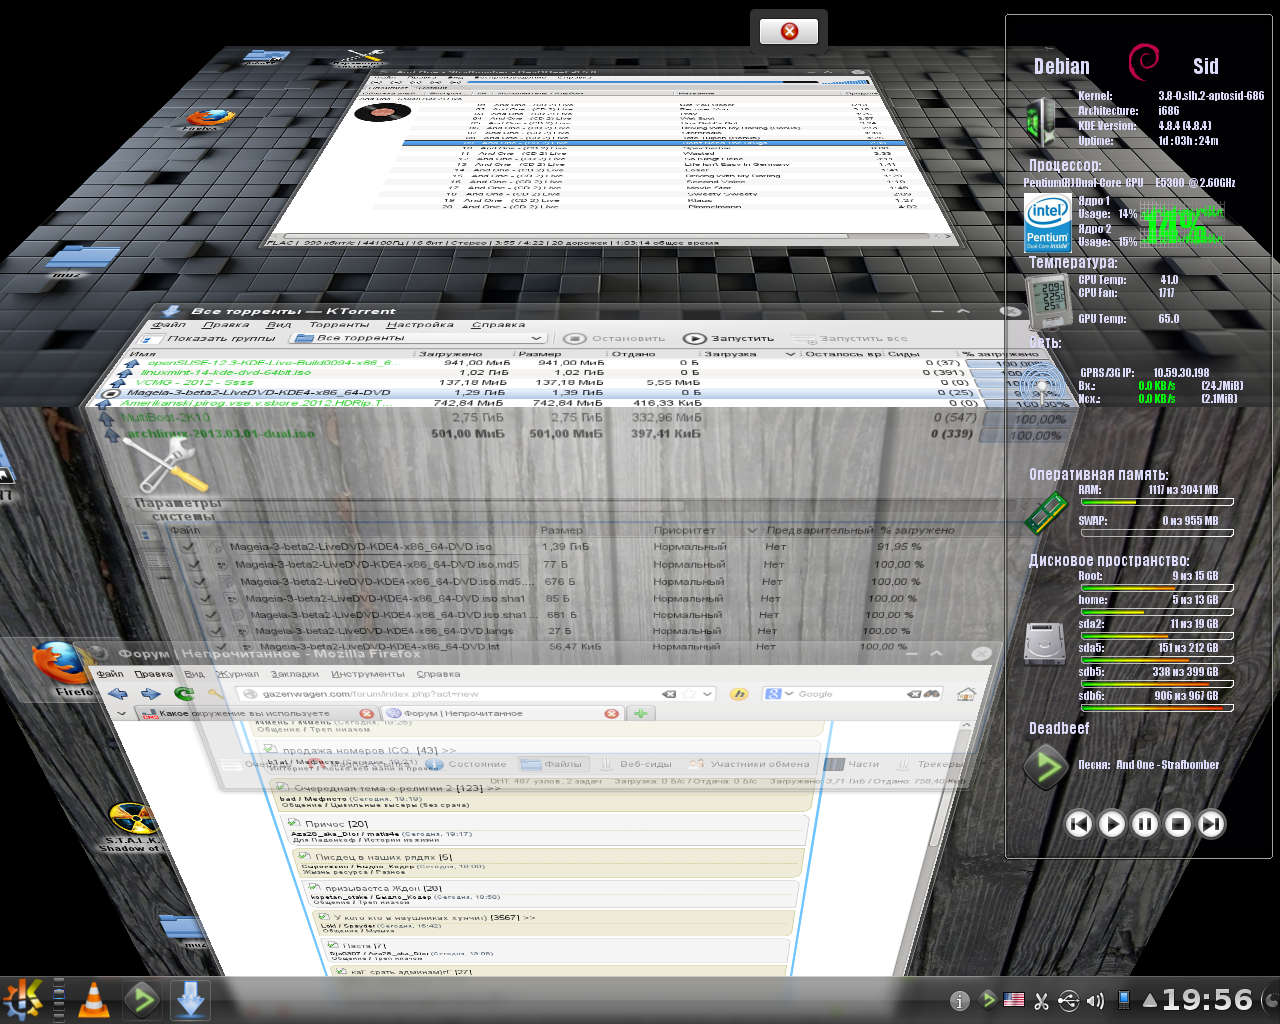This screenshot has width=1280, height=1024.
Task: Reload the page in Firefox
Action: click(x=183, y=693)
